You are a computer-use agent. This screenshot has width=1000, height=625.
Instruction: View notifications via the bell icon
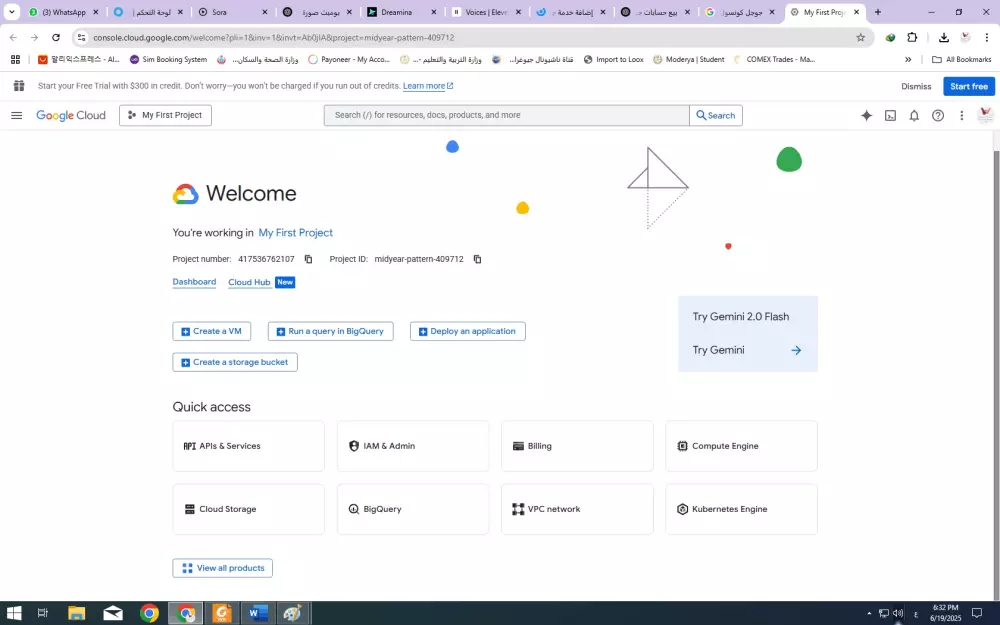914,115
